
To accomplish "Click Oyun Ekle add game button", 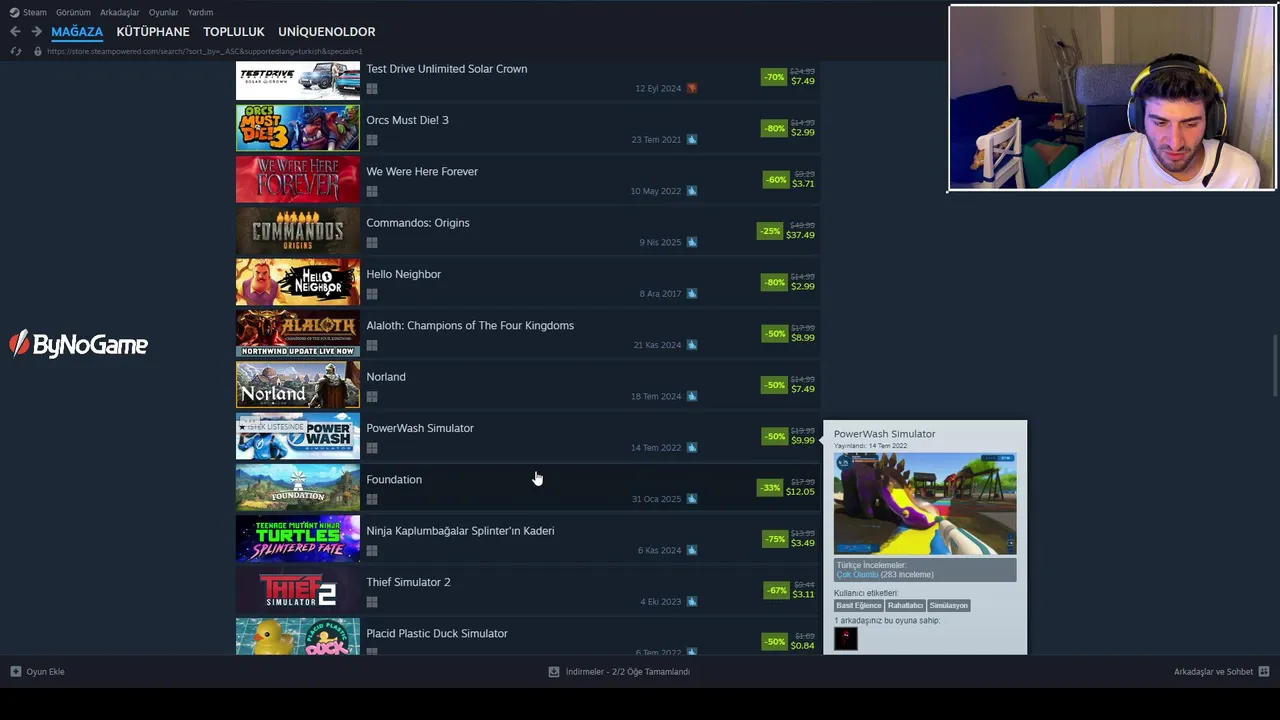I will tap(37, 672).
